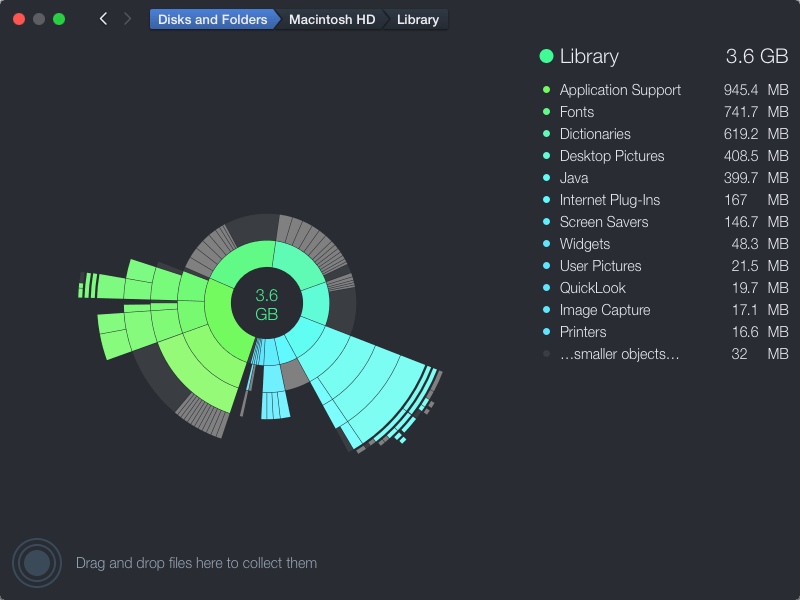Click the collector ring icon at bottom left
800x600 pixels.
(x=38, y=563)
